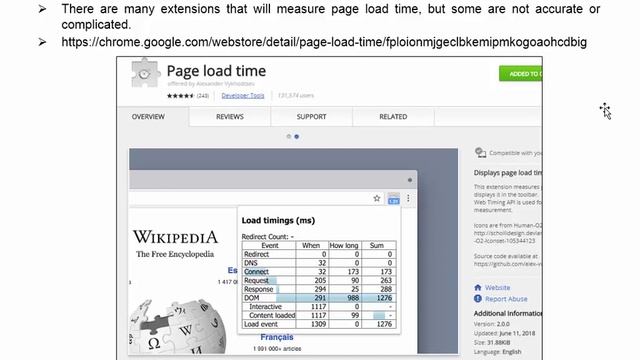Image resolution: width=640 pixels, height=360 pixels.
Task: Click the Report Abuse link
Action: (x=506, y=299)
